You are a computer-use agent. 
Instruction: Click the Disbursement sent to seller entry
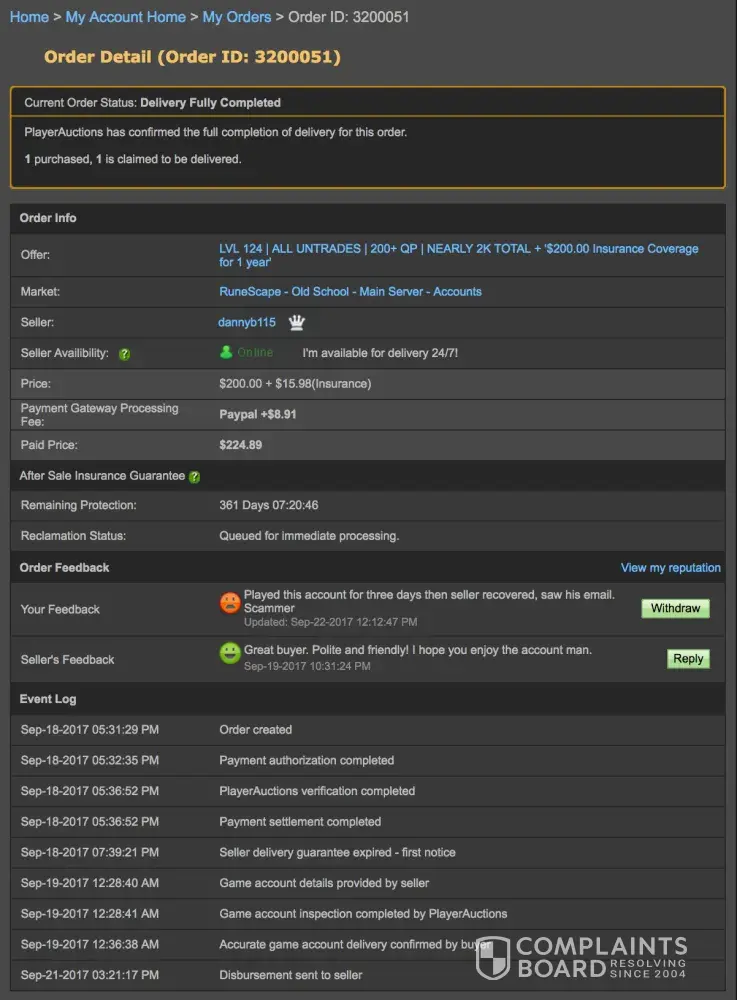(x=290, y=975)
